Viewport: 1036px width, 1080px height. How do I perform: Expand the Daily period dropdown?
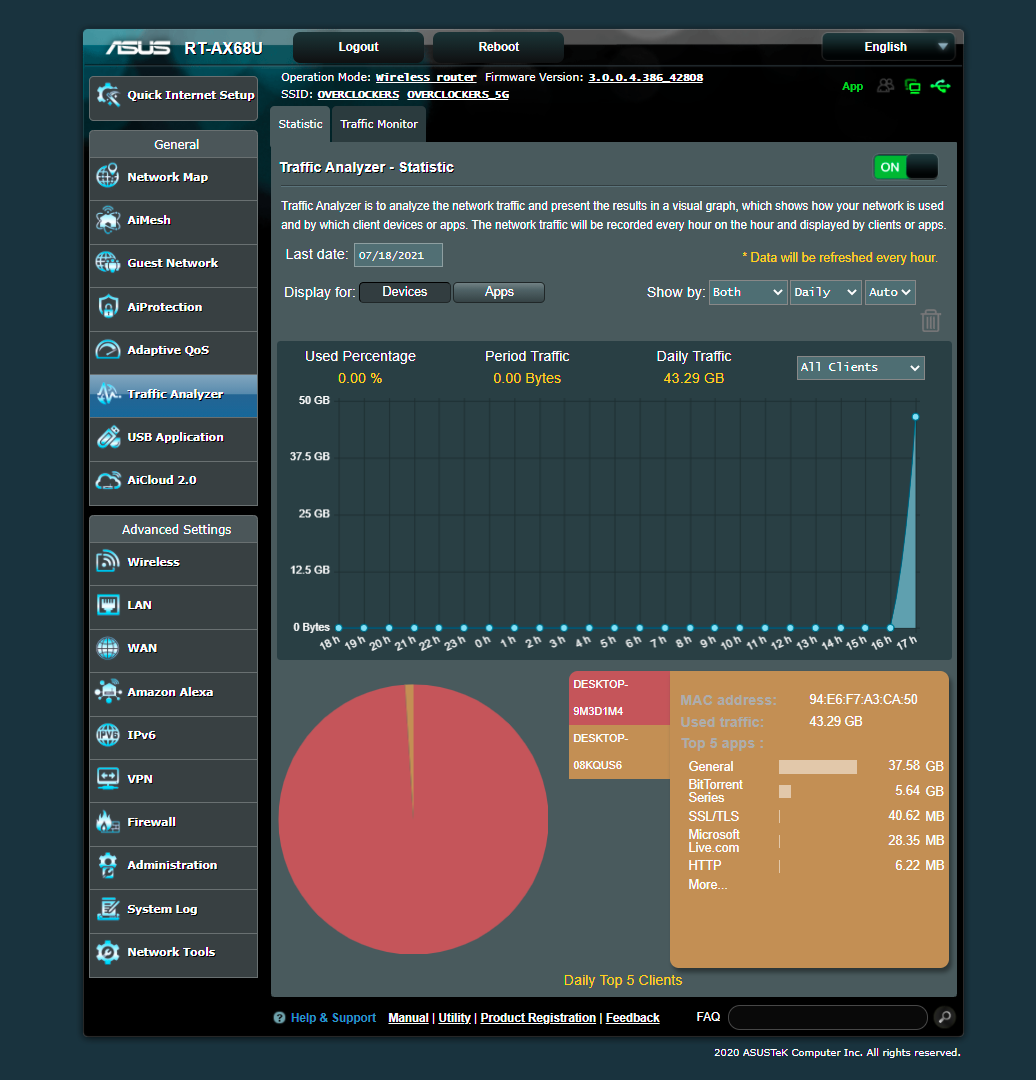(825, 292)
